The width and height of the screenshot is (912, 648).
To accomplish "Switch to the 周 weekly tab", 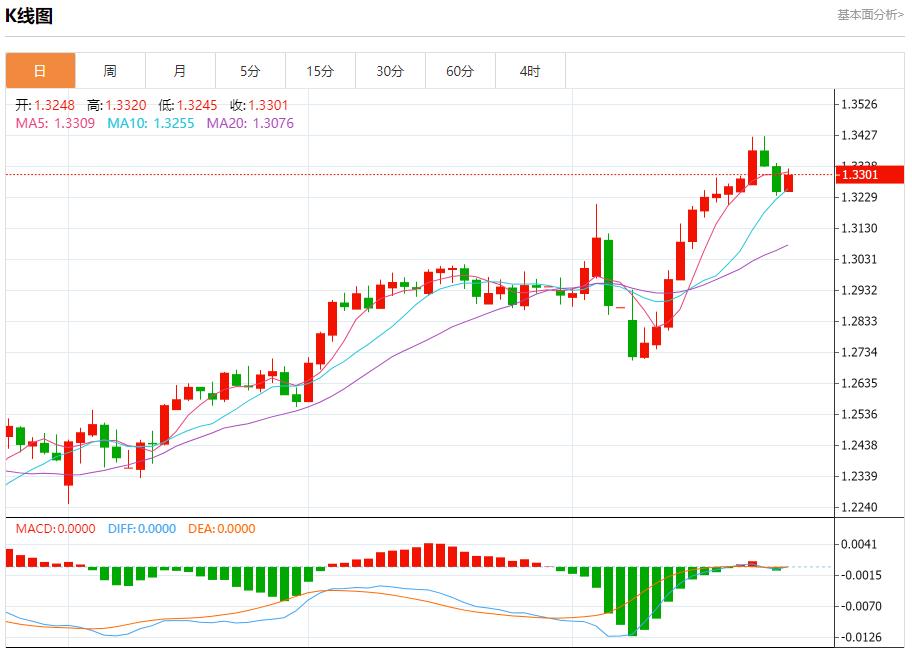I will [110, 71].
